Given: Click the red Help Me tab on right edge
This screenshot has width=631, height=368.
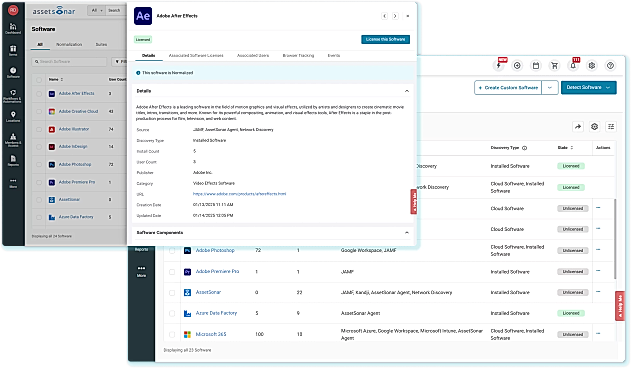Looking at the screenshot, I should coord(620,306).
